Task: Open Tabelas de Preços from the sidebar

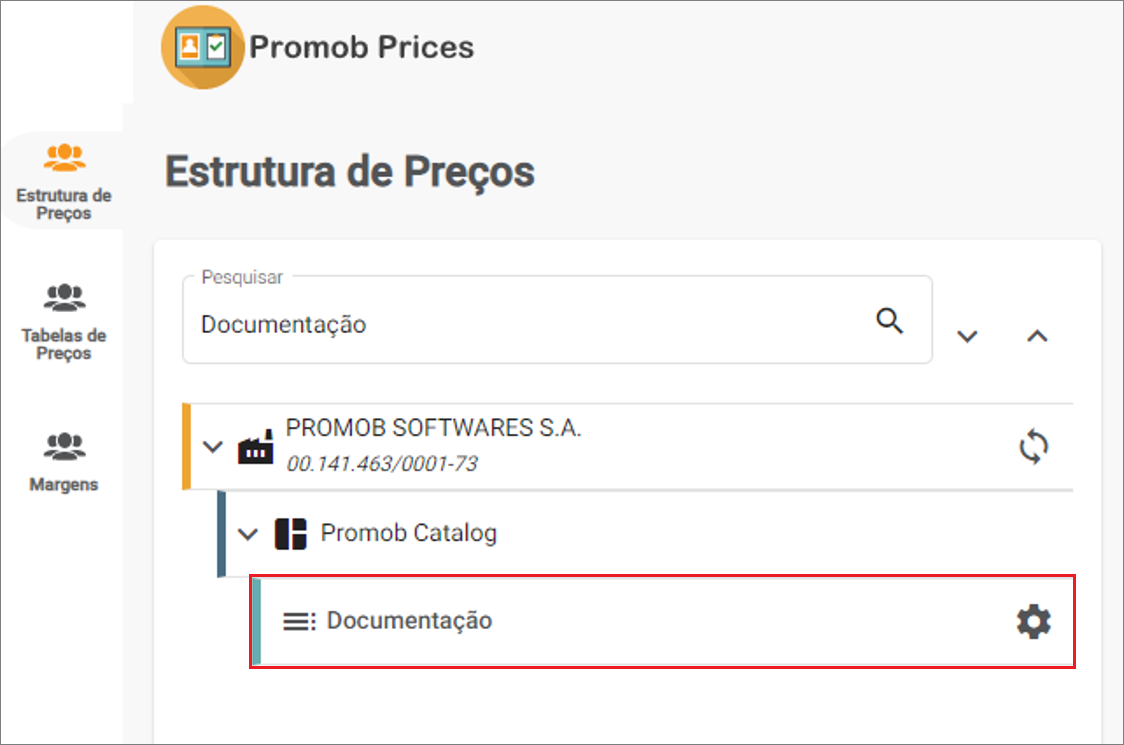Action: click(x=64, y=322)
